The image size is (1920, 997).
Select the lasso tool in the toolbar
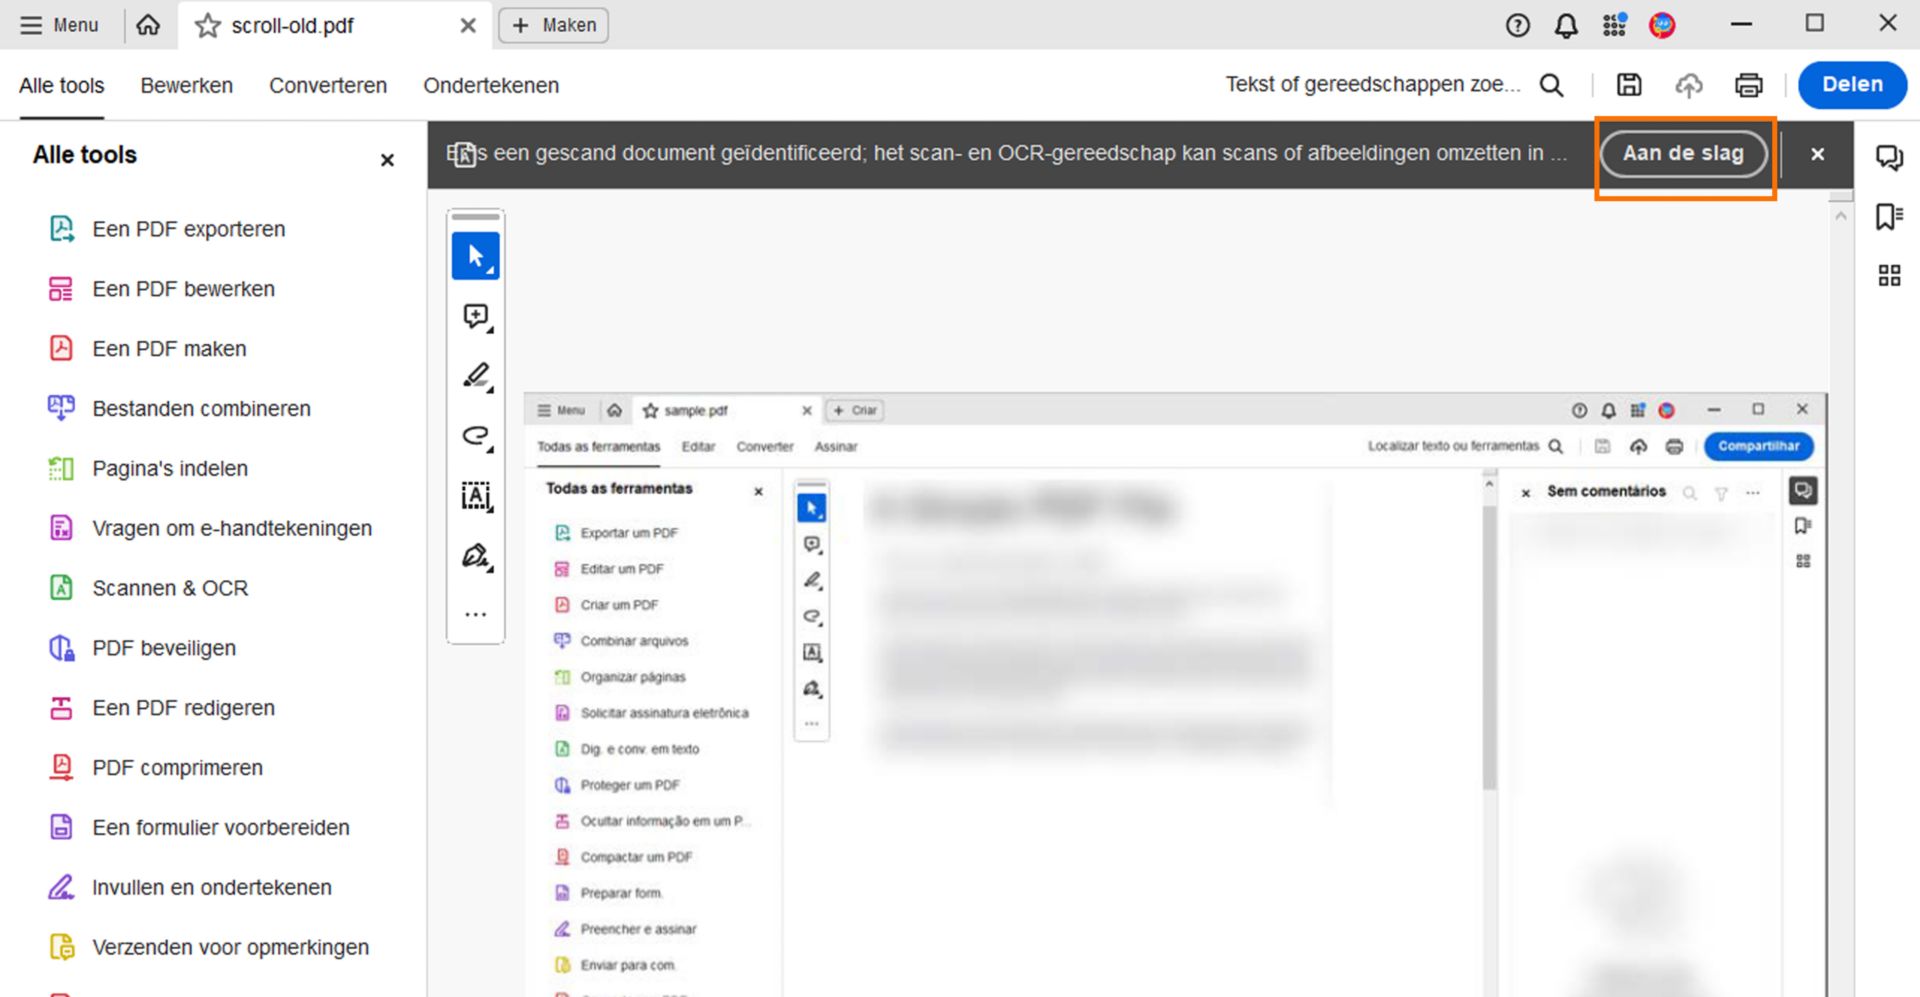tap(476, 437)
